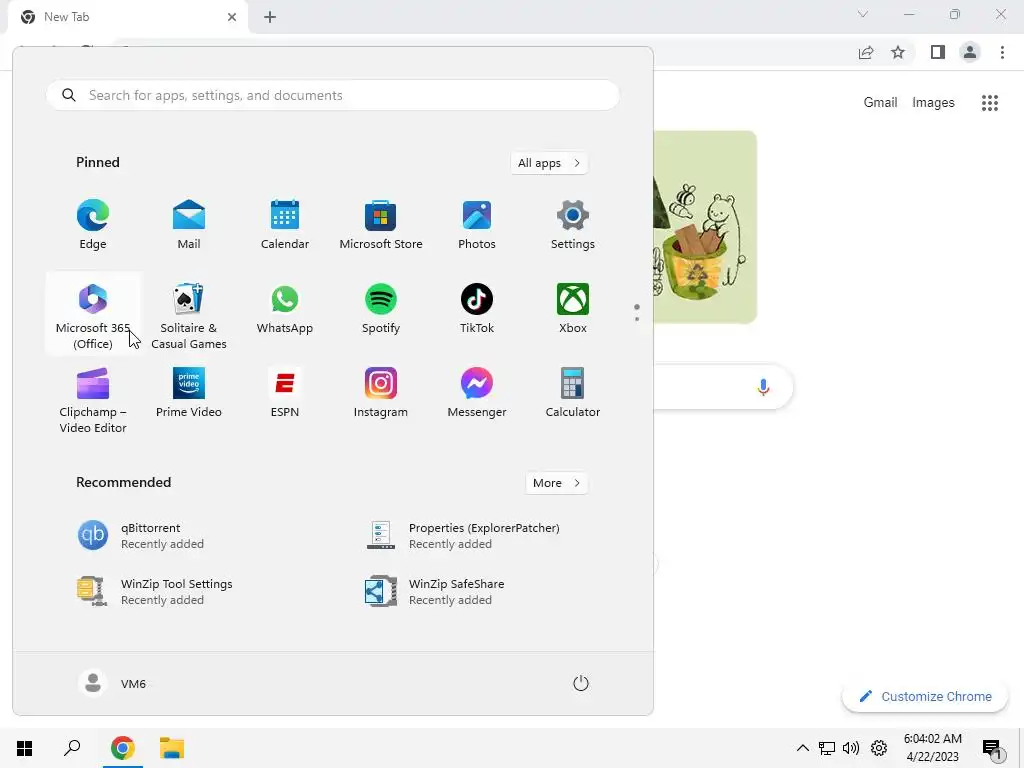Launch the Calculator app
This screenshot has height=768, width=1024.
(573, 394)
